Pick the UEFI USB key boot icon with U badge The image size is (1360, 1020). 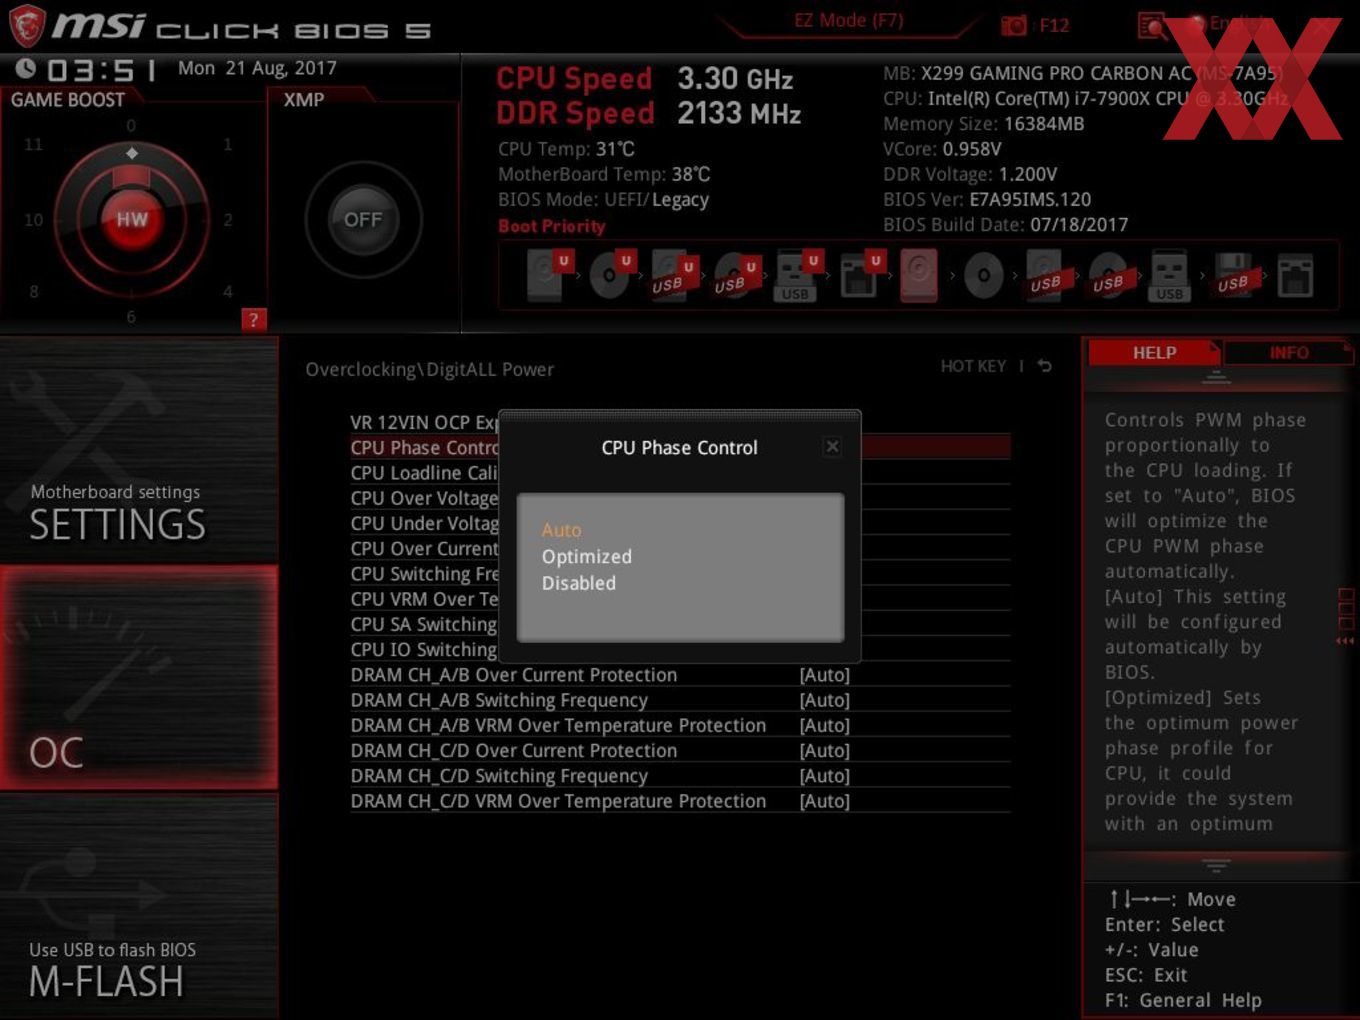pos(798,275)
